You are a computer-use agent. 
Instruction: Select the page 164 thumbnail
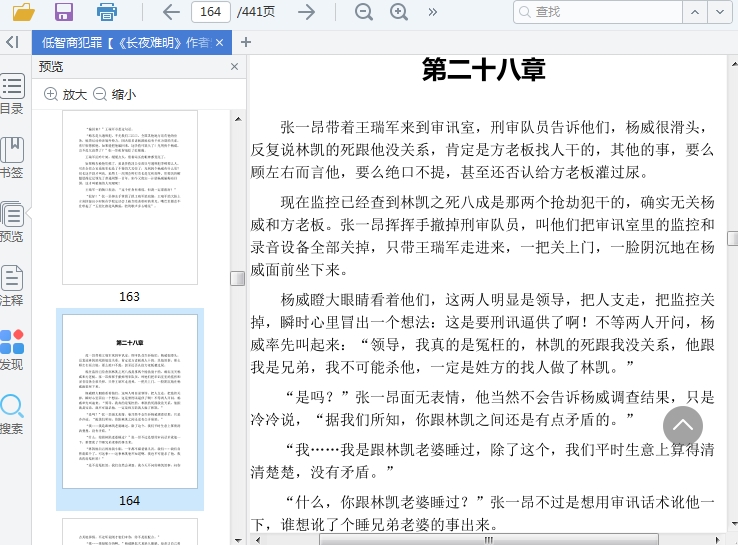[x=130, y=401]
